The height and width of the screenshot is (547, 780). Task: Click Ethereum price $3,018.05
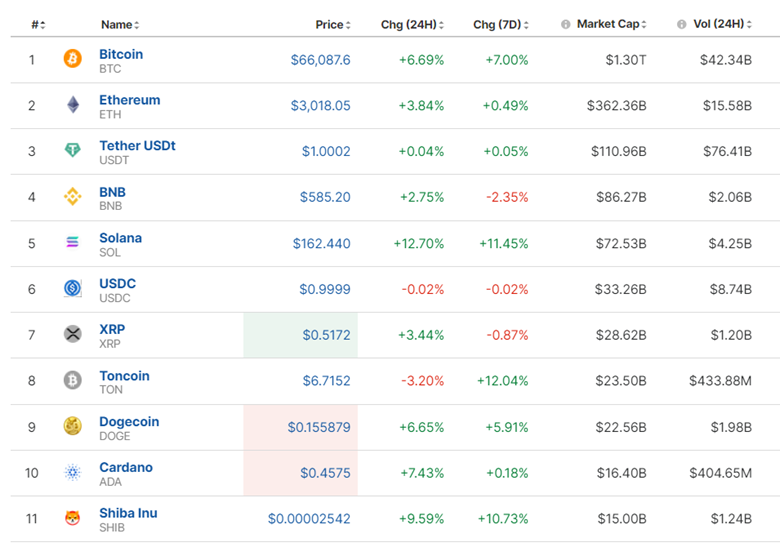(x=320, y=105)
